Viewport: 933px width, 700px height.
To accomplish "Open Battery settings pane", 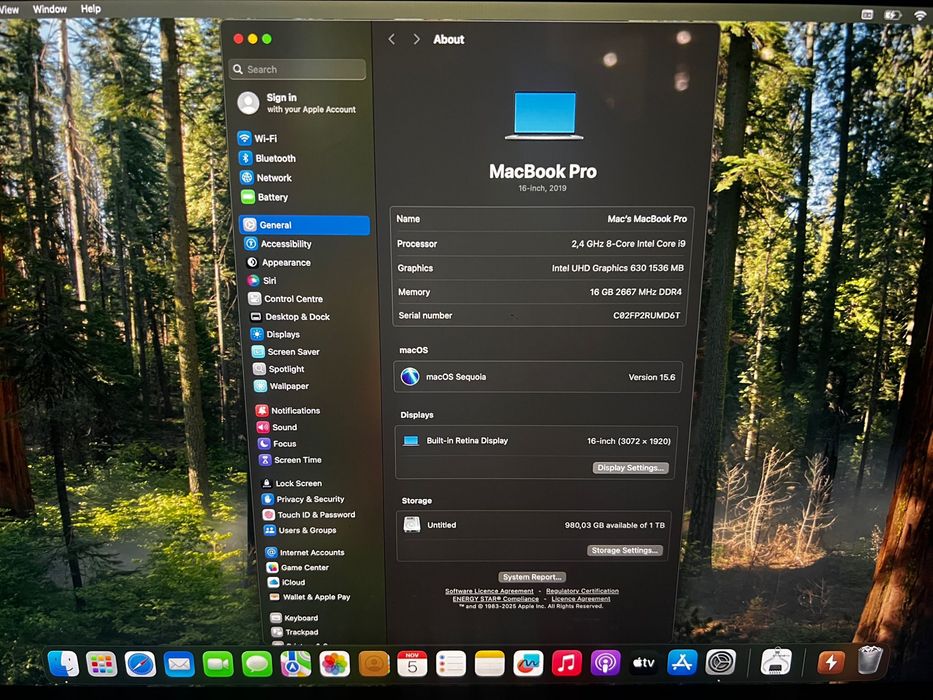I will (265, 197).
